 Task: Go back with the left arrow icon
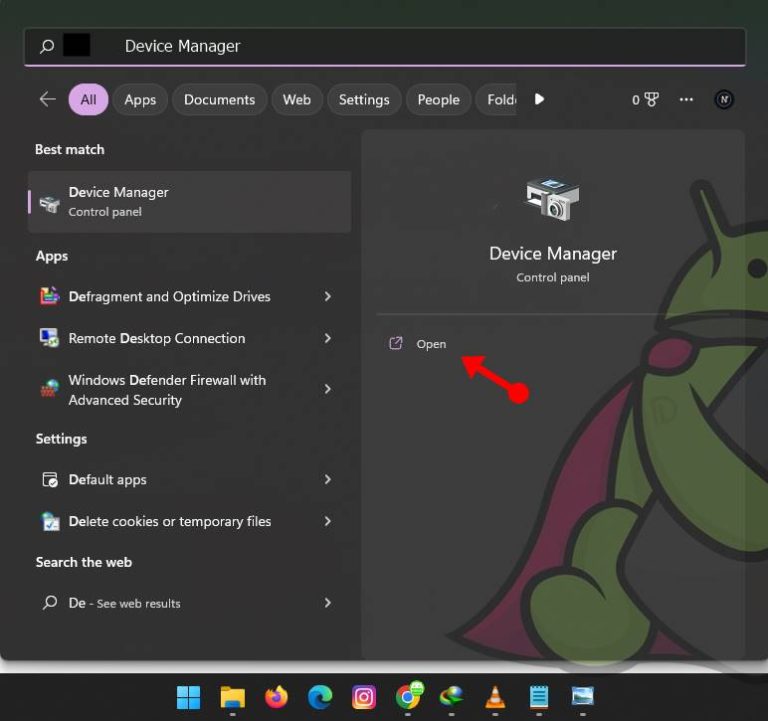click(48, 99)
